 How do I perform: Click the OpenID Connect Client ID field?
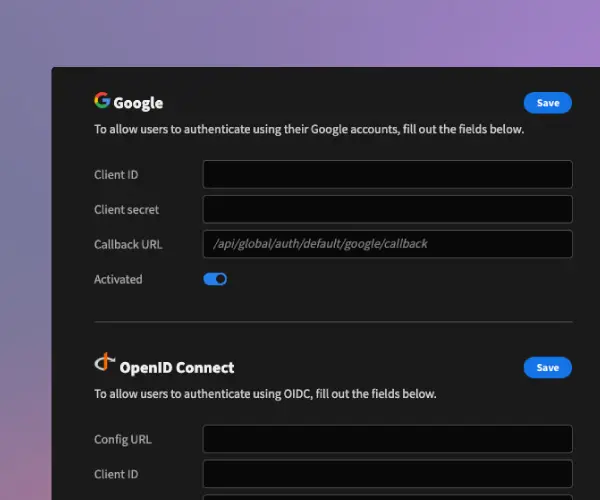click(x=387, y=474)
